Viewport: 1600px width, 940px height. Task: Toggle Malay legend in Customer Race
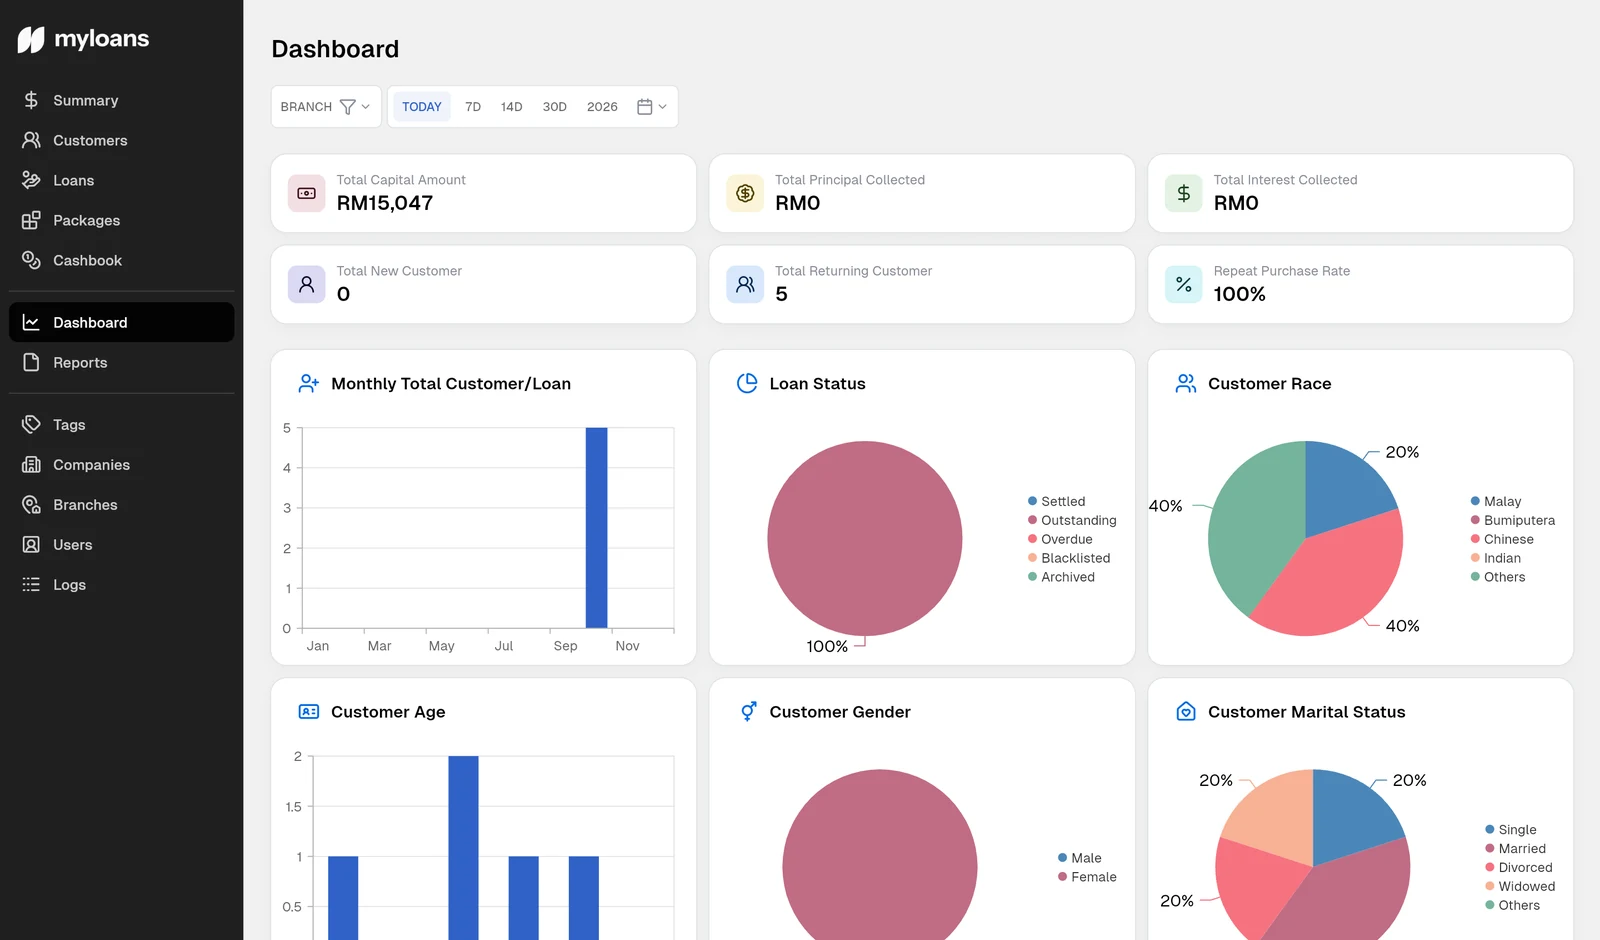pos(1496,501)
